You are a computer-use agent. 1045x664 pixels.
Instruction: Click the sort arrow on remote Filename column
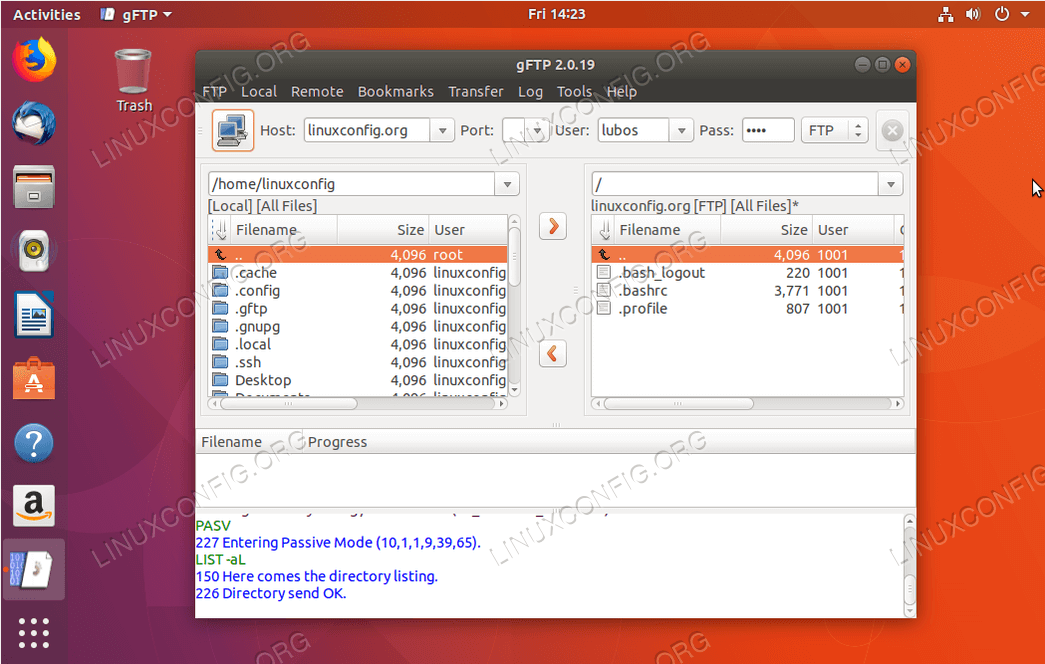point(604,229)
